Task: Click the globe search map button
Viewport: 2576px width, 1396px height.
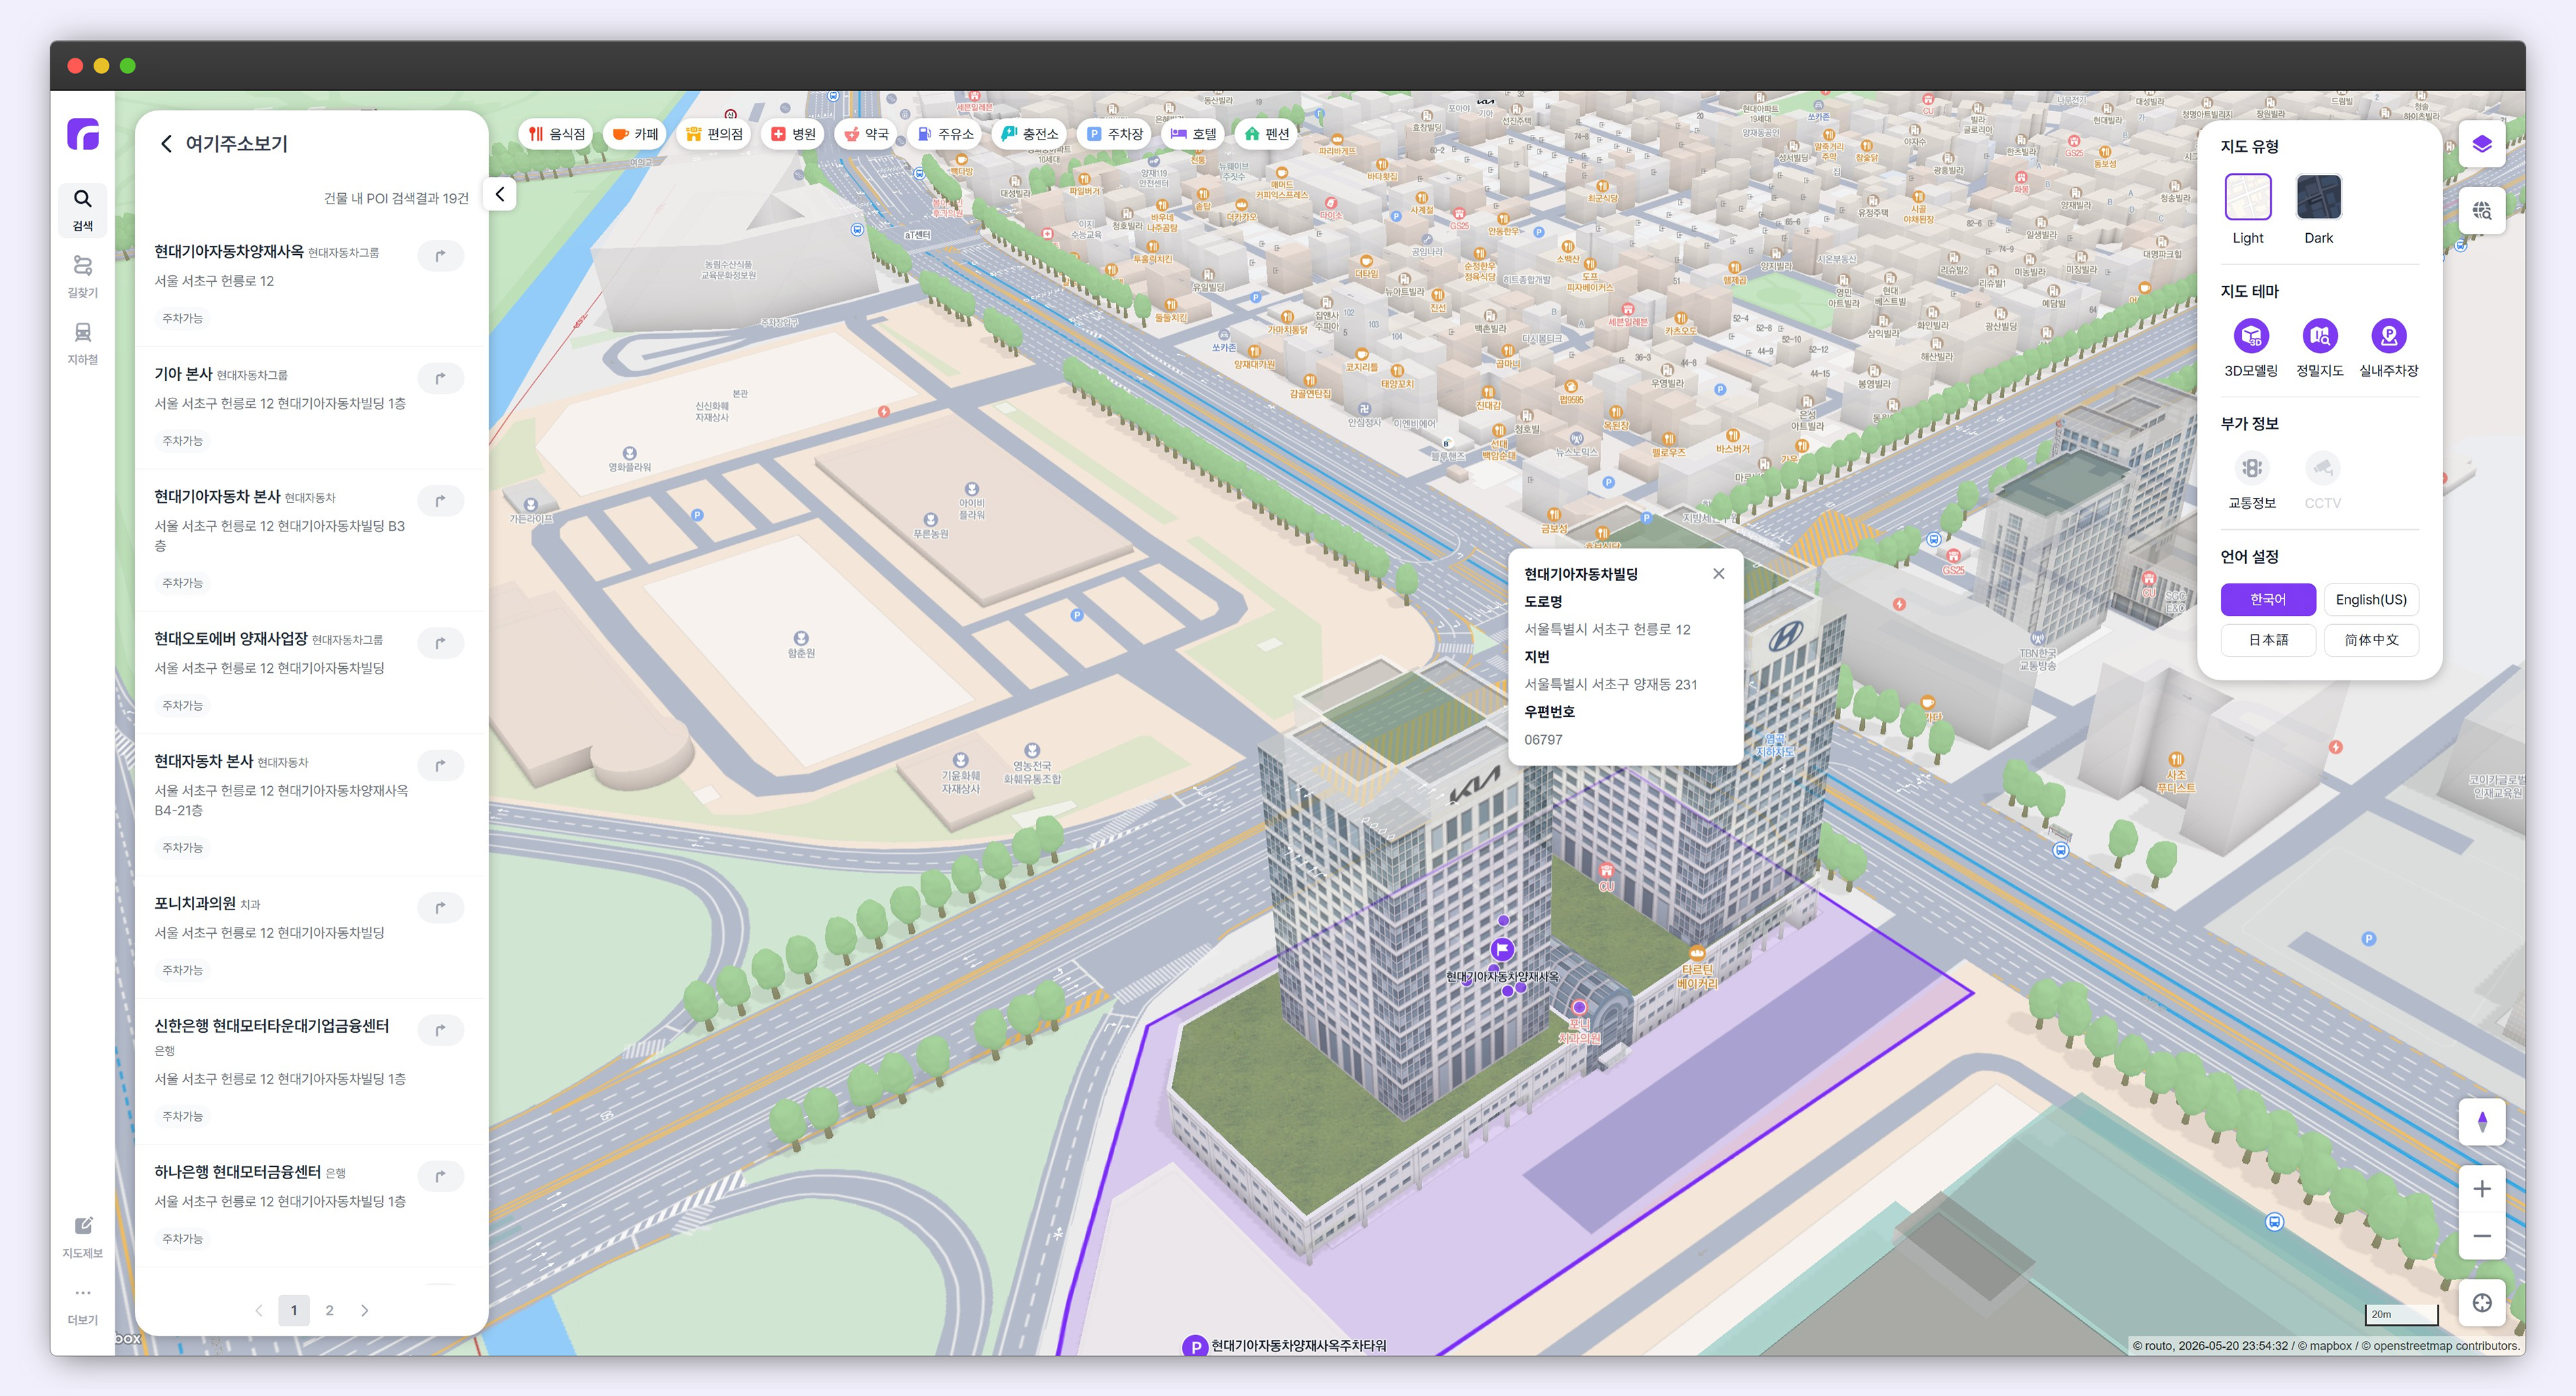Action: point(2481,210)
